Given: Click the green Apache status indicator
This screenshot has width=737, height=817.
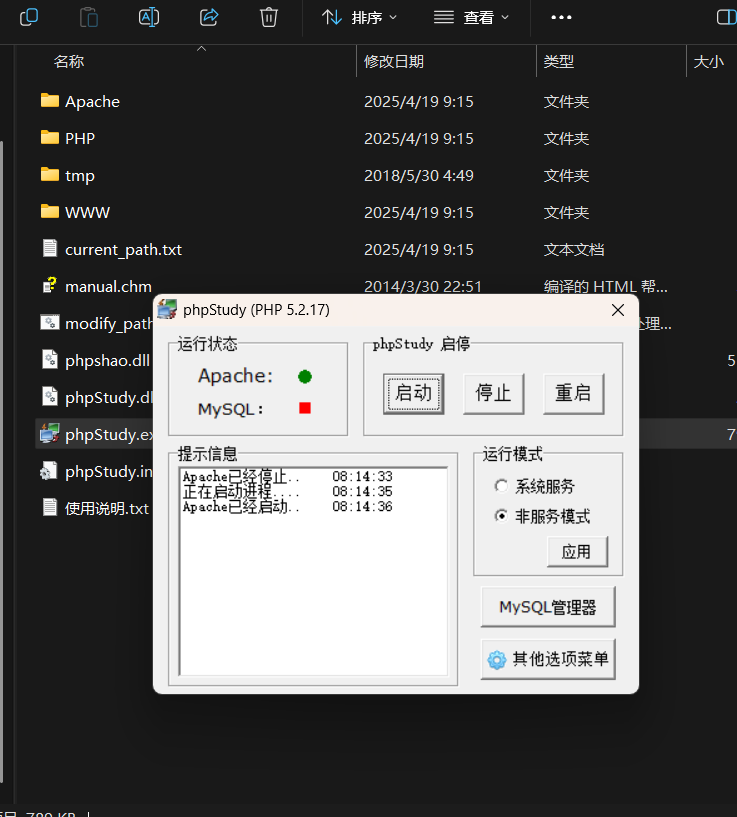Looking at the screenshot, I should point(305,376).
